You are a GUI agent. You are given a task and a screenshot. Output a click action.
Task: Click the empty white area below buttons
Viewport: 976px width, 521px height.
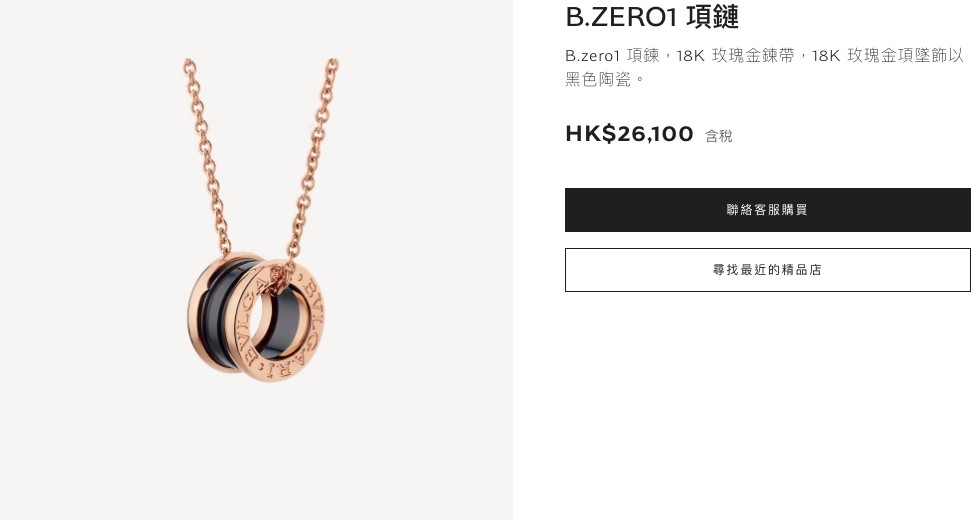[x=767, y=405]
